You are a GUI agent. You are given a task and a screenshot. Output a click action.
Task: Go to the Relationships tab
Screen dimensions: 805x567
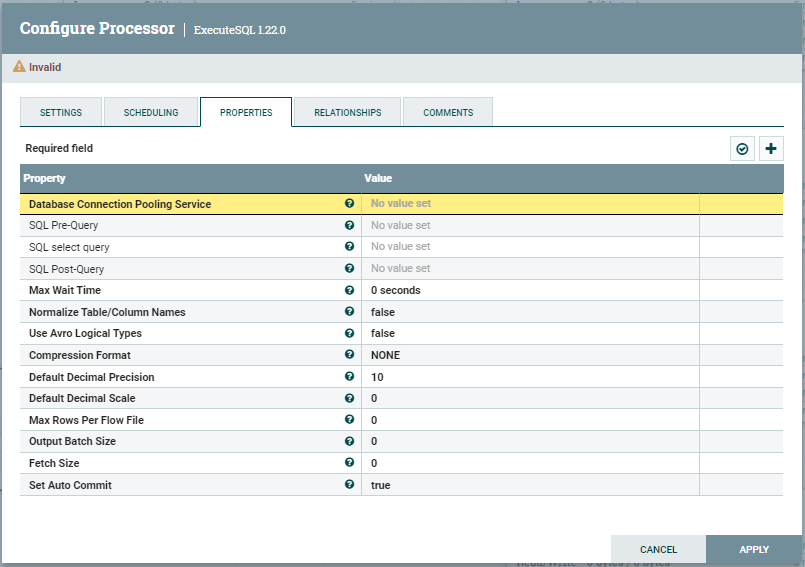[x=348, y=112]
